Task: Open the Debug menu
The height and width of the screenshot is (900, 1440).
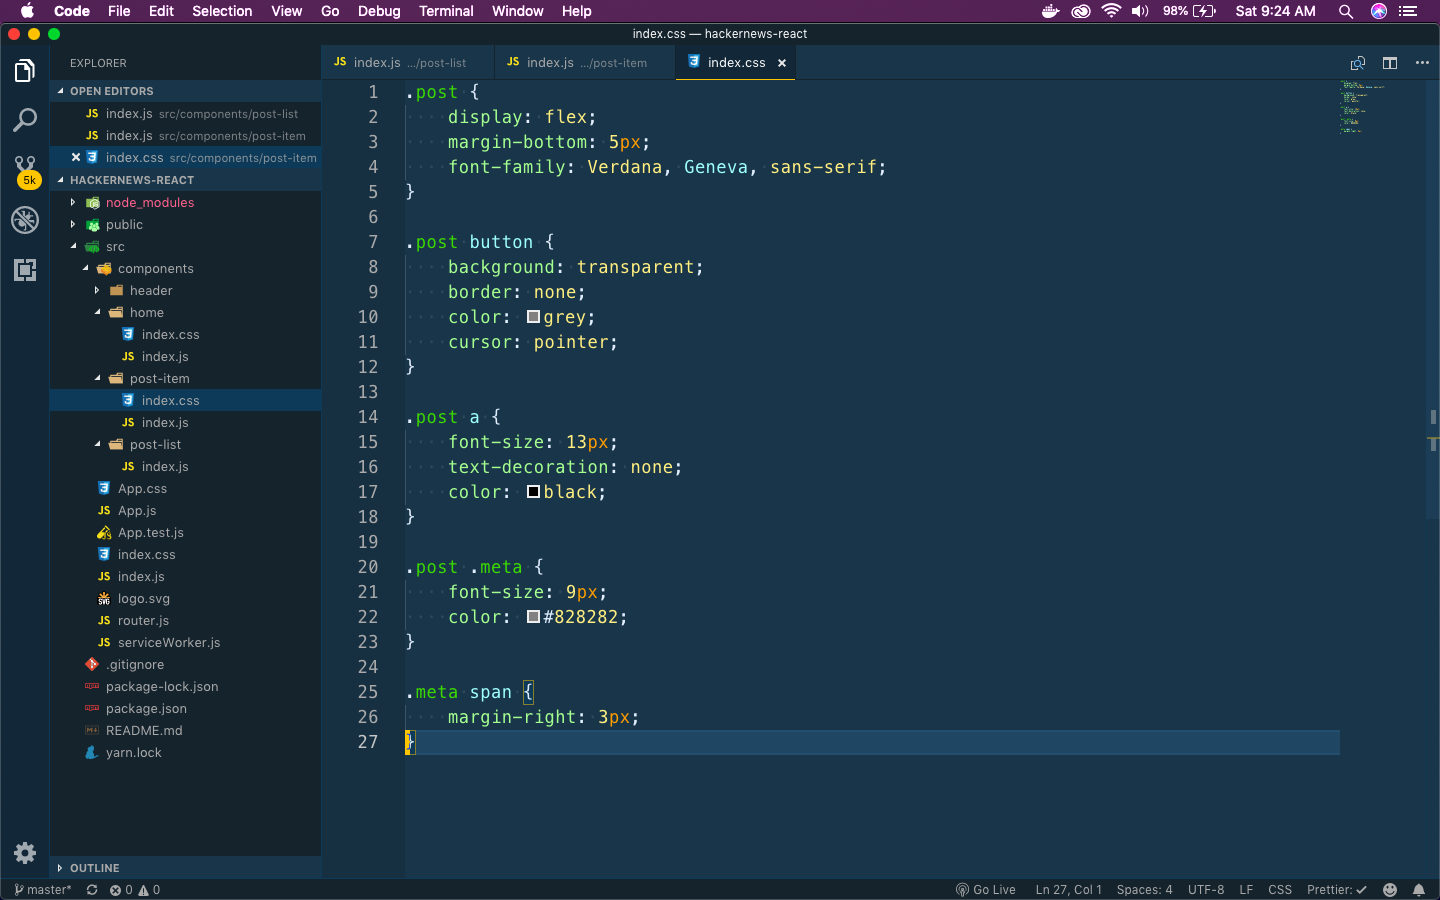Action: pos(379,11)
